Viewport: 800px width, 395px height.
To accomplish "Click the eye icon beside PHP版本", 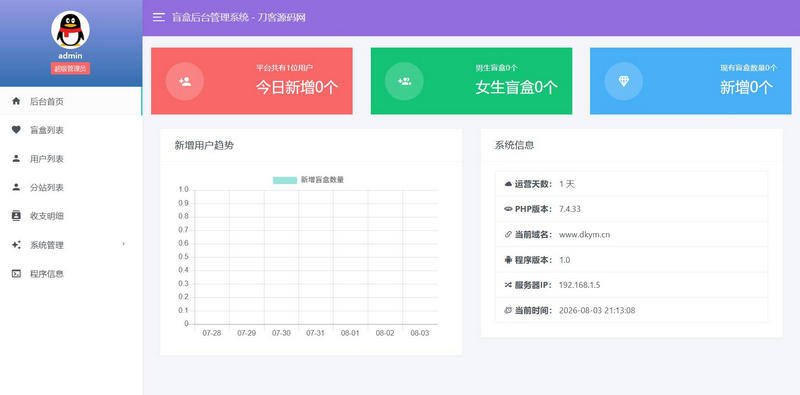I will 508,209.
